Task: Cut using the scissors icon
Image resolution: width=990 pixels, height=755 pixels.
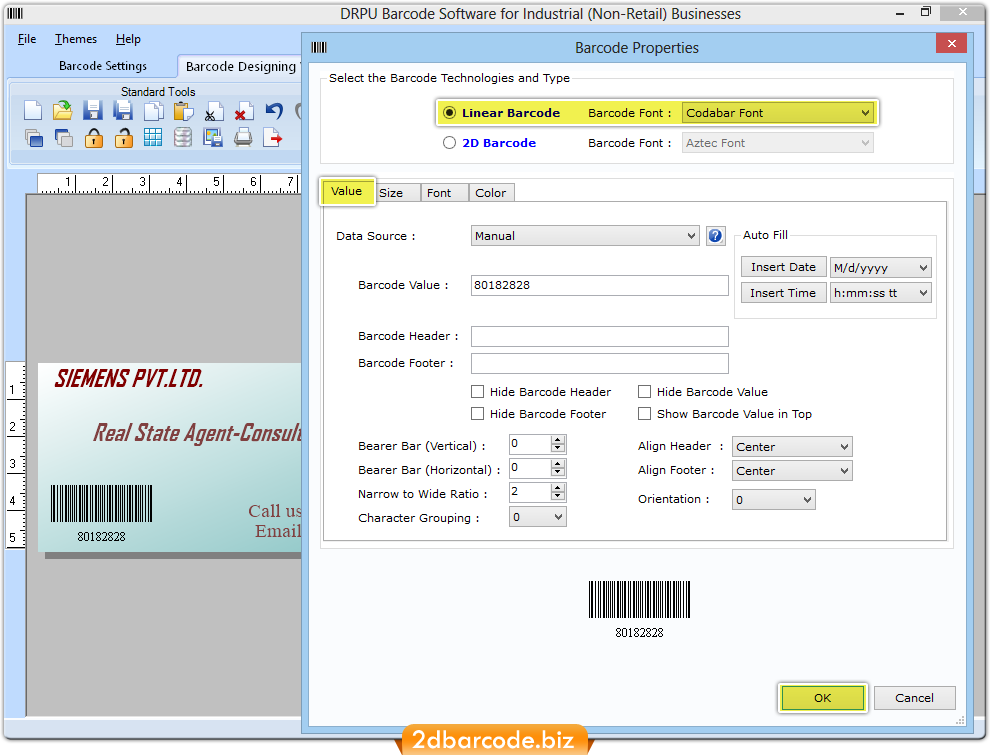Action: (x=214, y=111)
